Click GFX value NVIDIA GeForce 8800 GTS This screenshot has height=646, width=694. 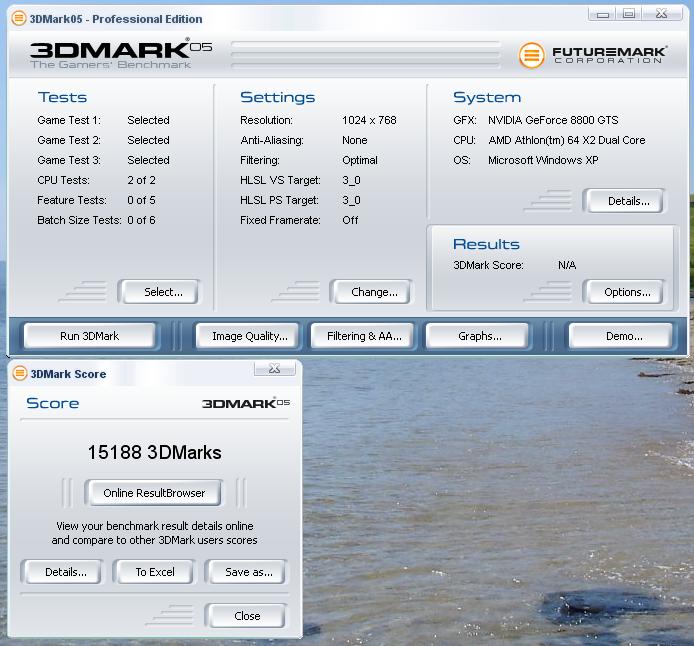pos(553,120)
